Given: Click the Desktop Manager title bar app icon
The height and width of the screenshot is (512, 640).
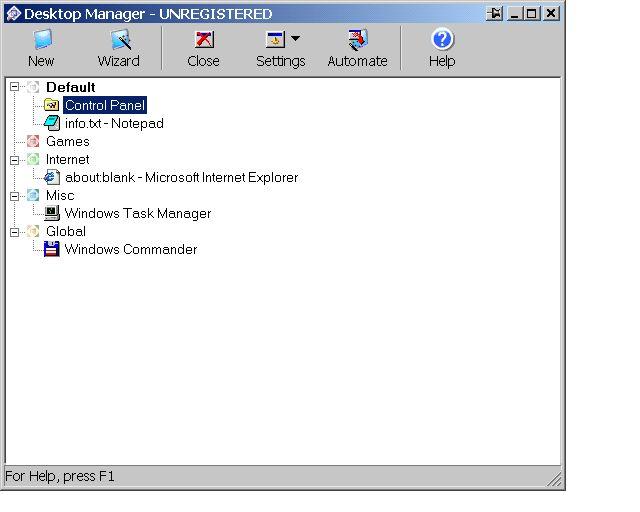Looking at the screenshot, I should (x=13, y=14).
